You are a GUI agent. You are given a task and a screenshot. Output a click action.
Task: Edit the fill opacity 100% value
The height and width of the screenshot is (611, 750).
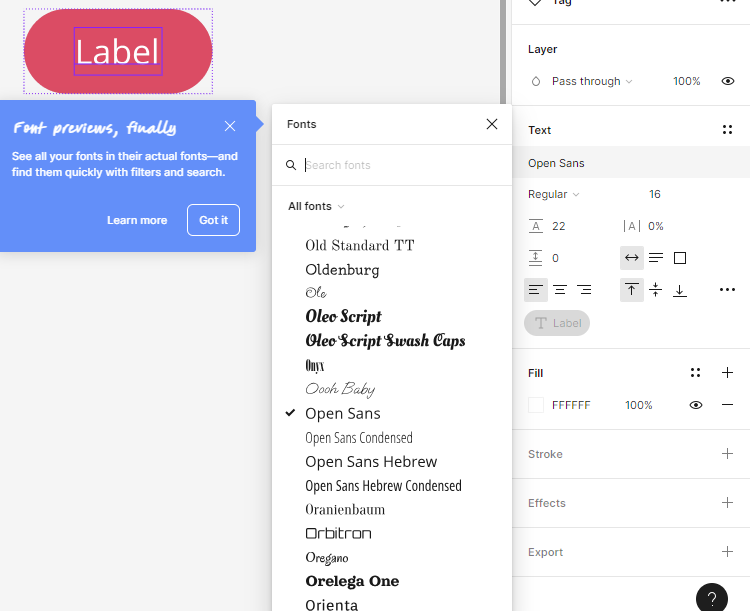(638, 405)
